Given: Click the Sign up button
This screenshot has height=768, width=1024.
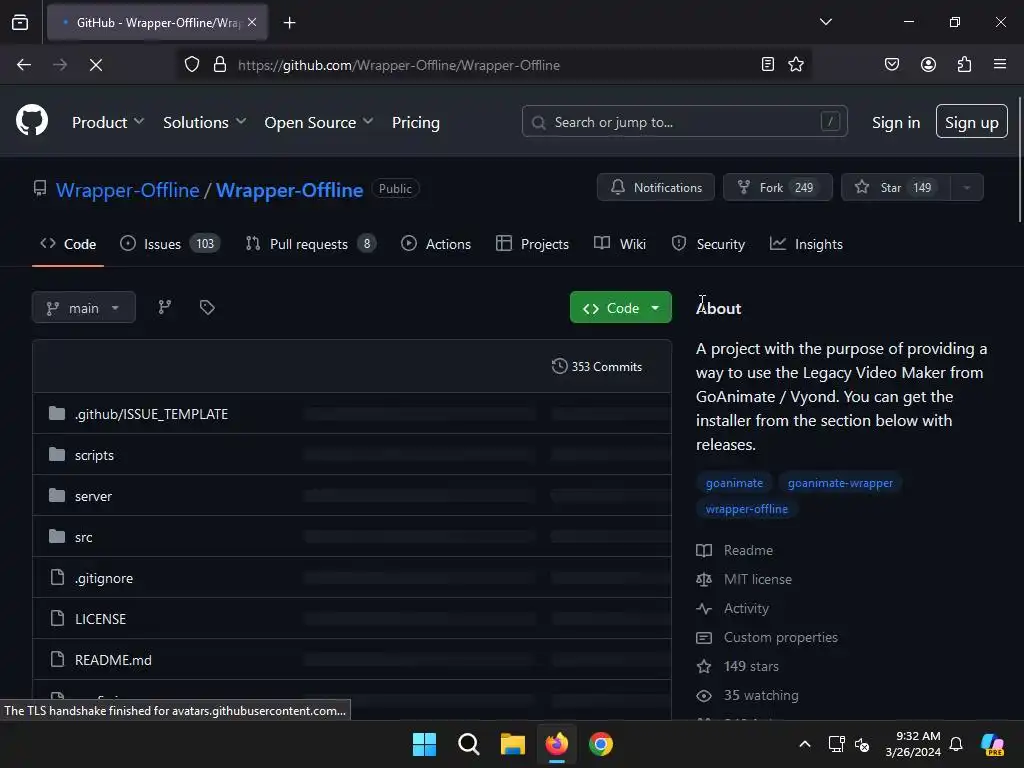Looking at the screenshot, I should point(972,121).
